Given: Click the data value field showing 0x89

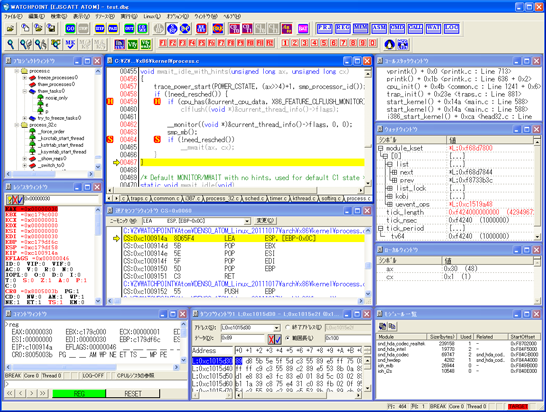Looking at the screenshot, I should [x=243, y=338].
